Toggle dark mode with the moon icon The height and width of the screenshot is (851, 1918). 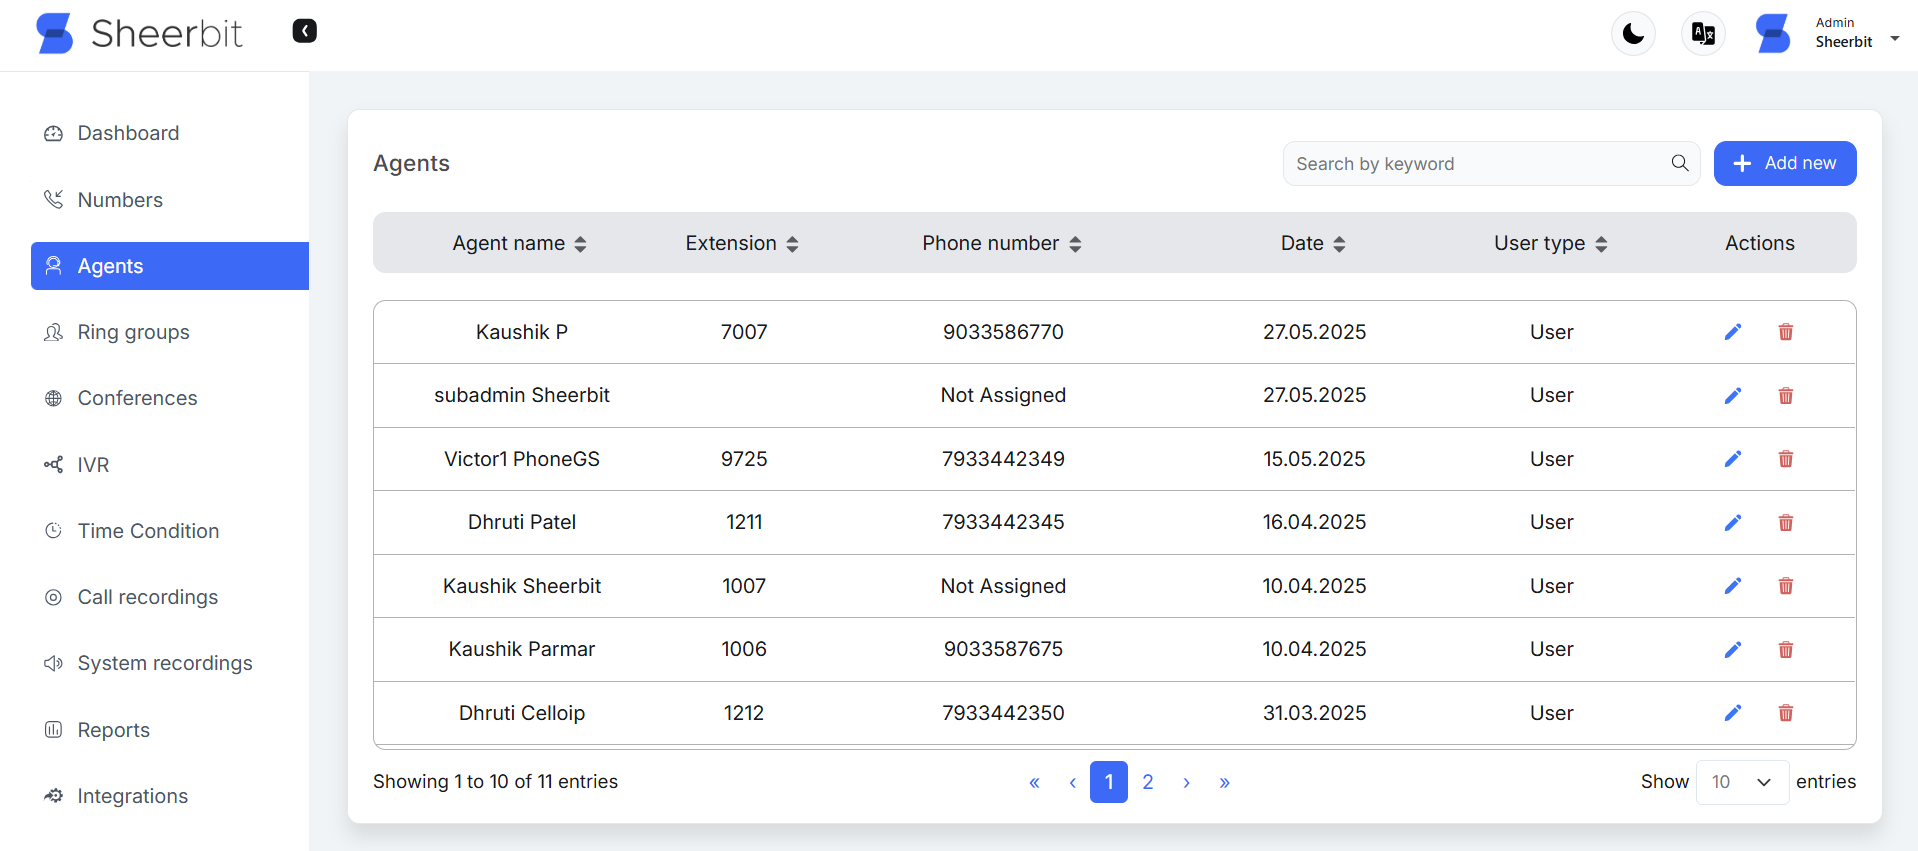click(x=1633, y=34)
